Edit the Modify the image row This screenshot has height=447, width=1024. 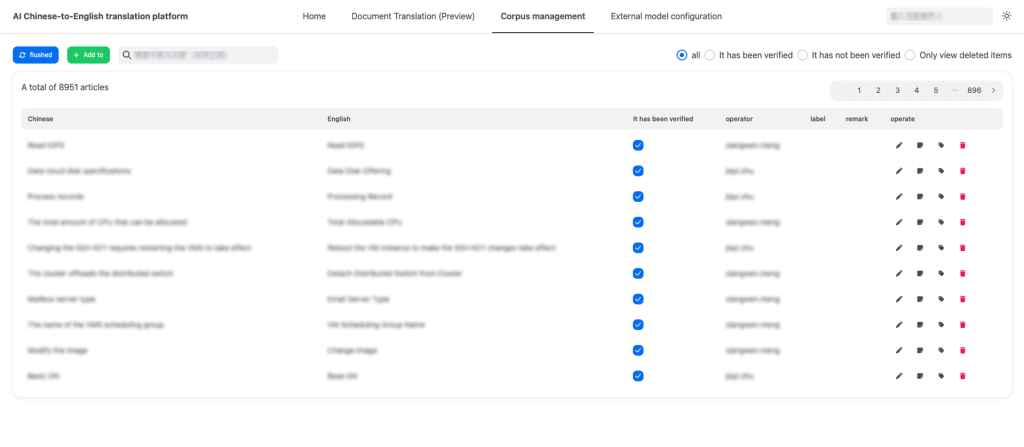(x=899, y=350)
